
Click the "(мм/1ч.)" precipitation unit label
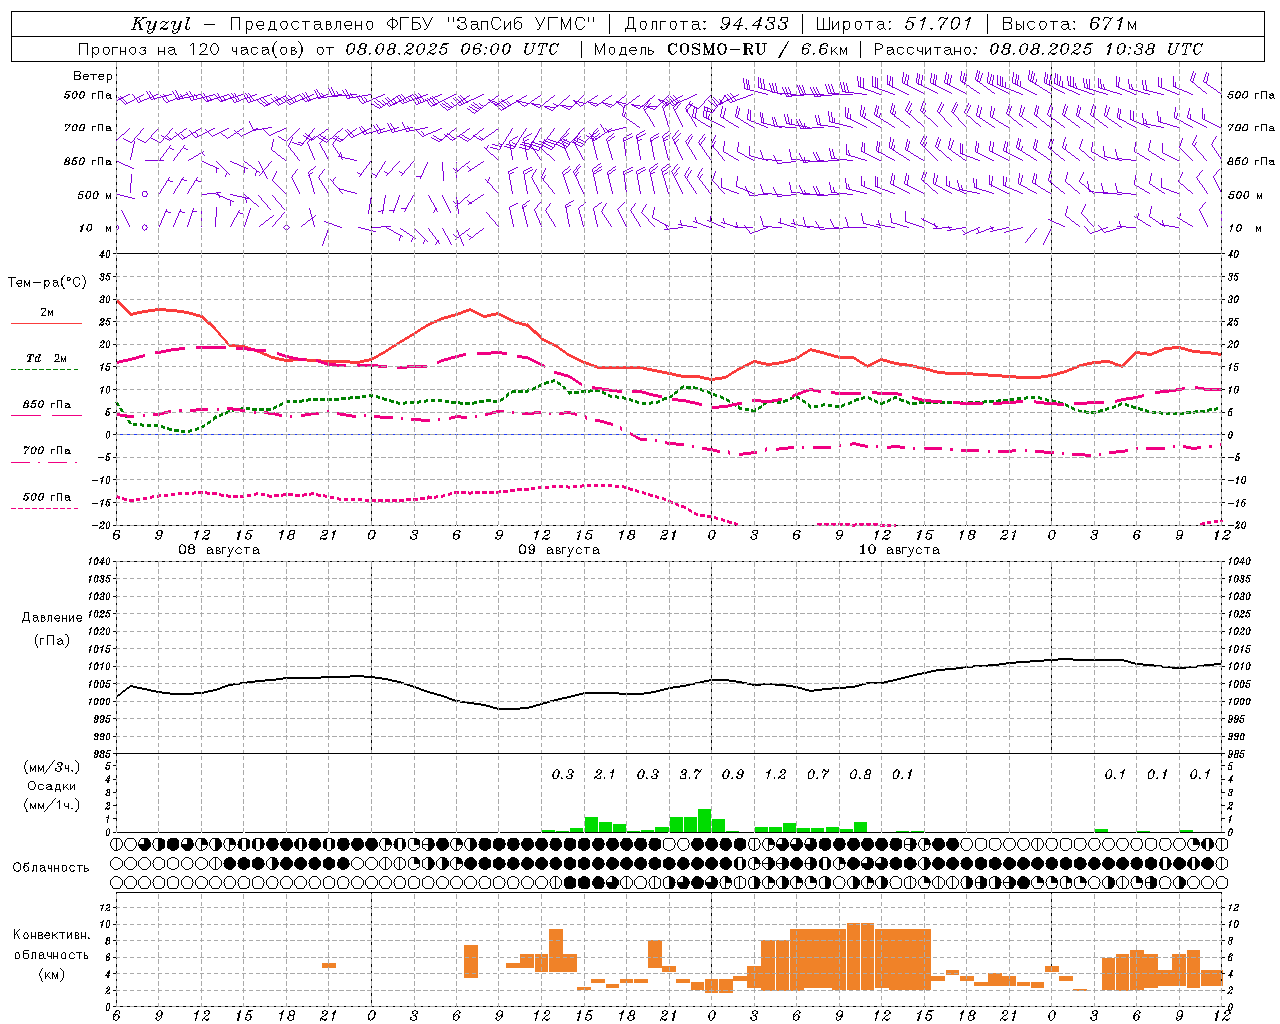(50, 805)
